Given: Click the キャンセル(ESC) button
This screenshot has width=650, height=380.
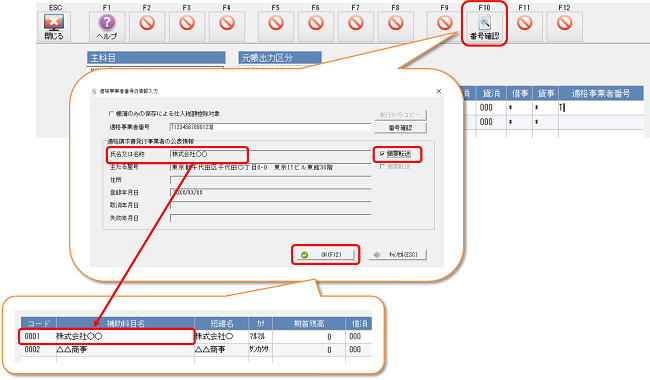Looking at the screenshot, I should pos(398,254).
